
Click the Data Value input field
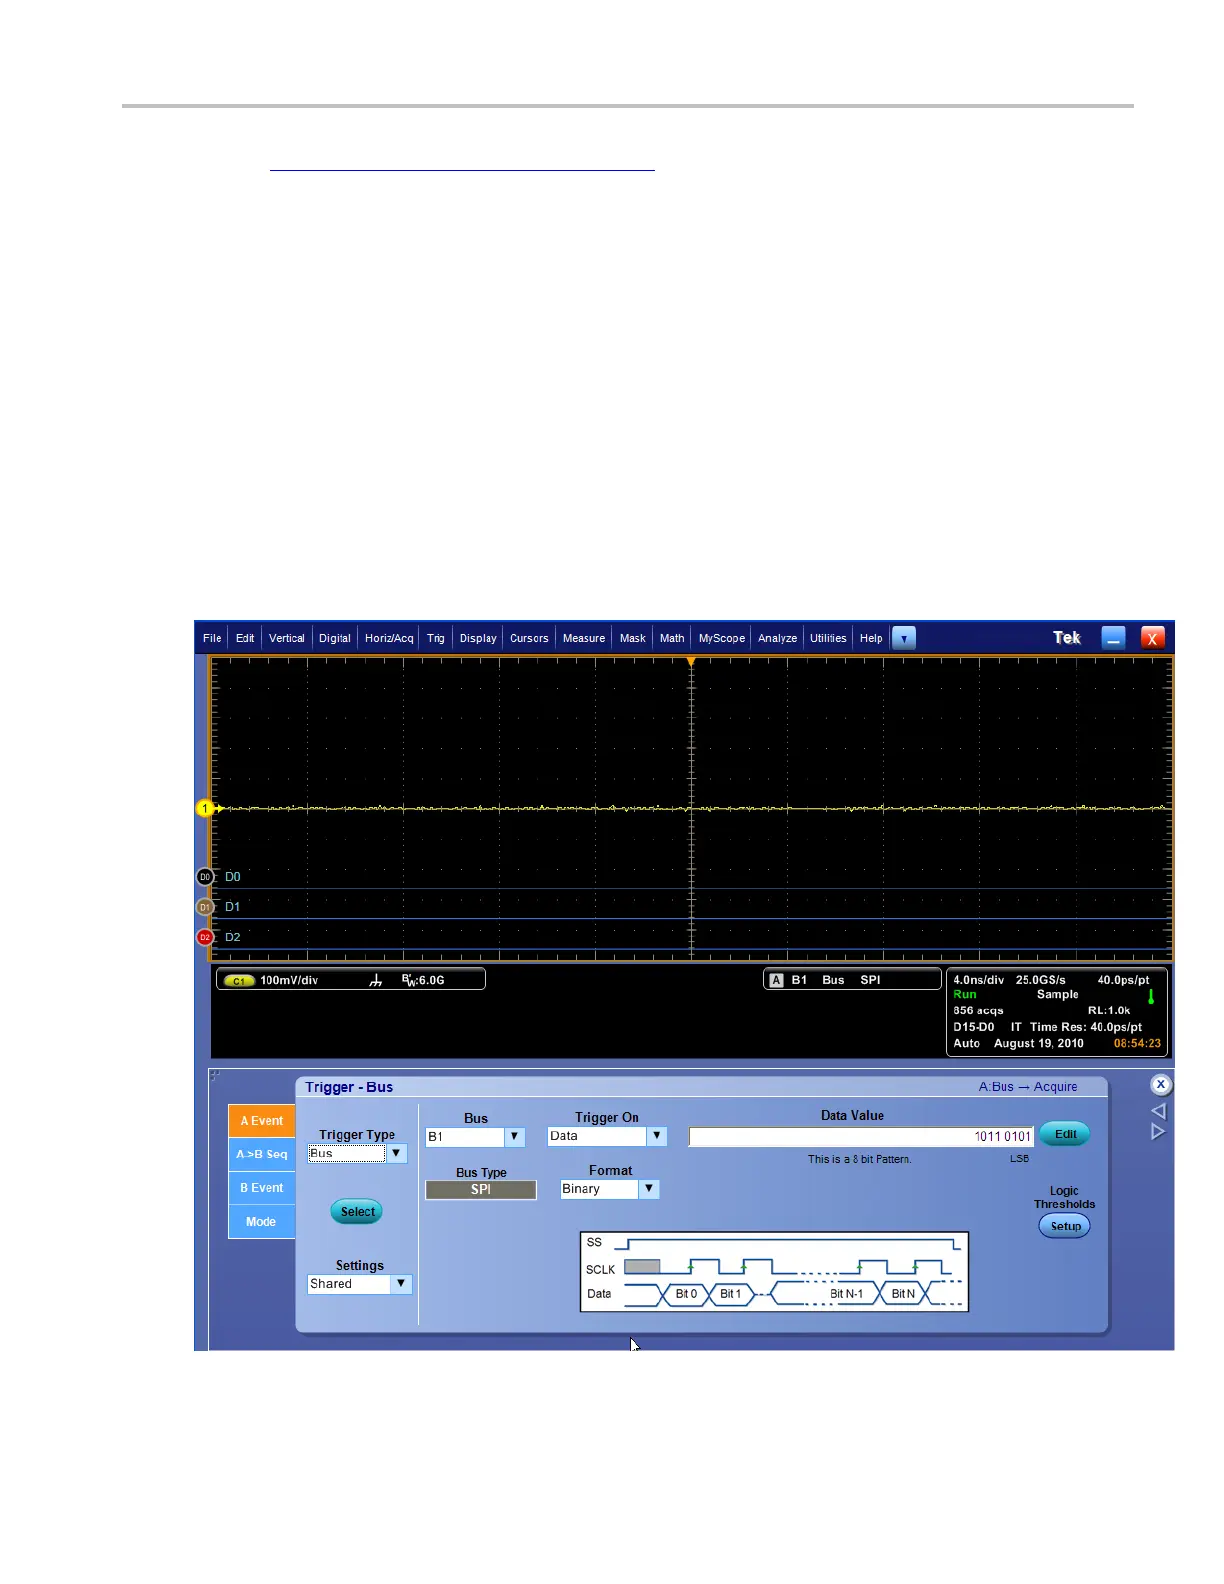tap(861, 1137)
